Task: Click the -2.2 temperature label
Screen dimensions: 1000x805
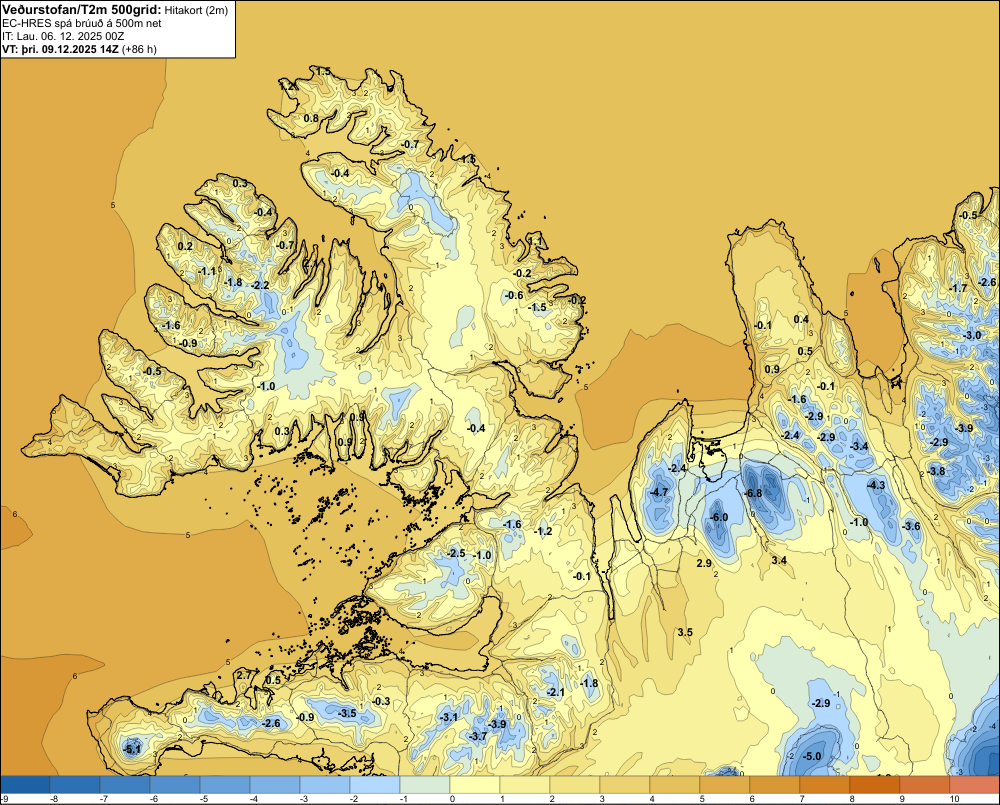Action: coord(260,285)
